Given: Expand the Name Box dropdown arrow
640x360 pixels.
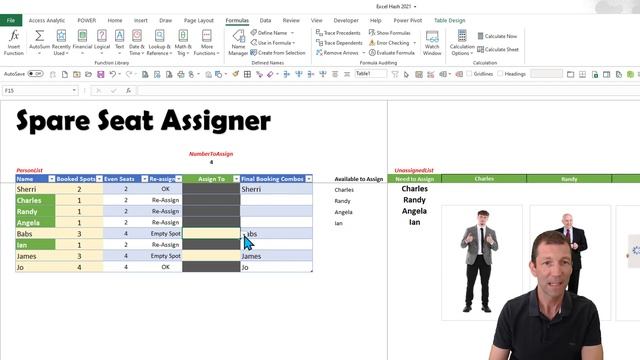Looking at the screenshot, I should 74,91.
